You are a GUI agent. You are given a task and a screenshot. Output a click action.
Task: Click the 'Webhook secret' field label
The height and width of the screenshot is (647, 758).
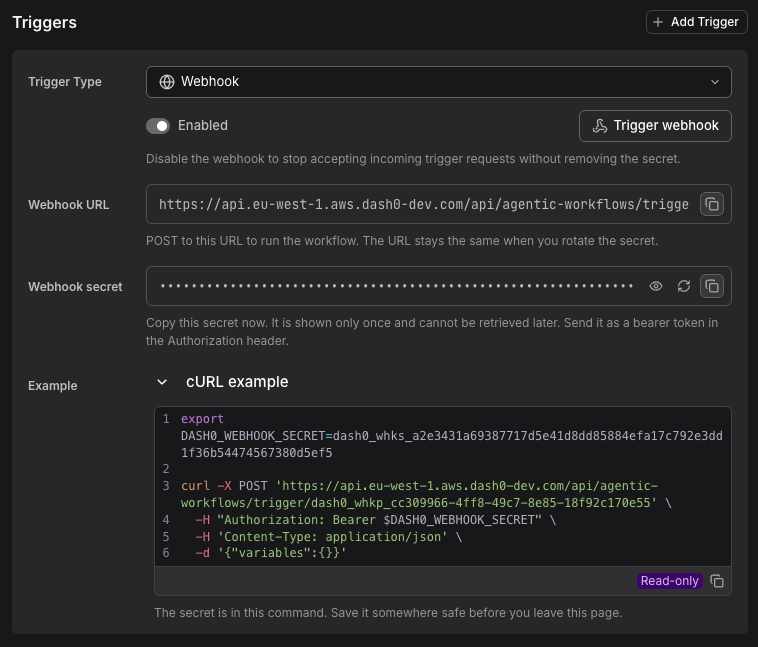coord(75,287)
